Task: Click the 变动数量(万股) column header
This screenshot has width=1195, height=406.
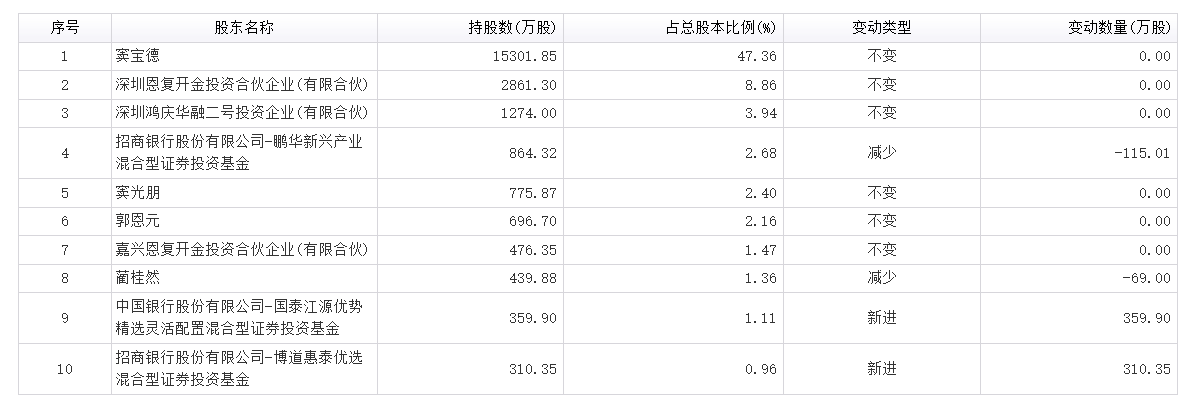Action: pos(1119,28)
